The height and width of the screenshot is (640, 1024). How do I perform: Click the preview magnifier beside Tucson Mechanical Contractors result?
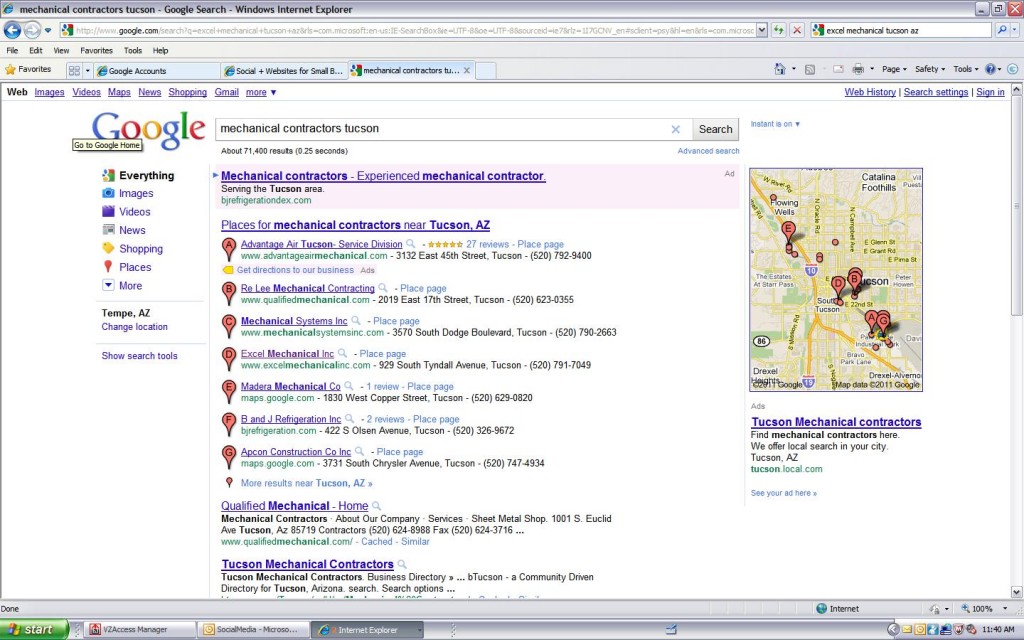tap(402, 564)
